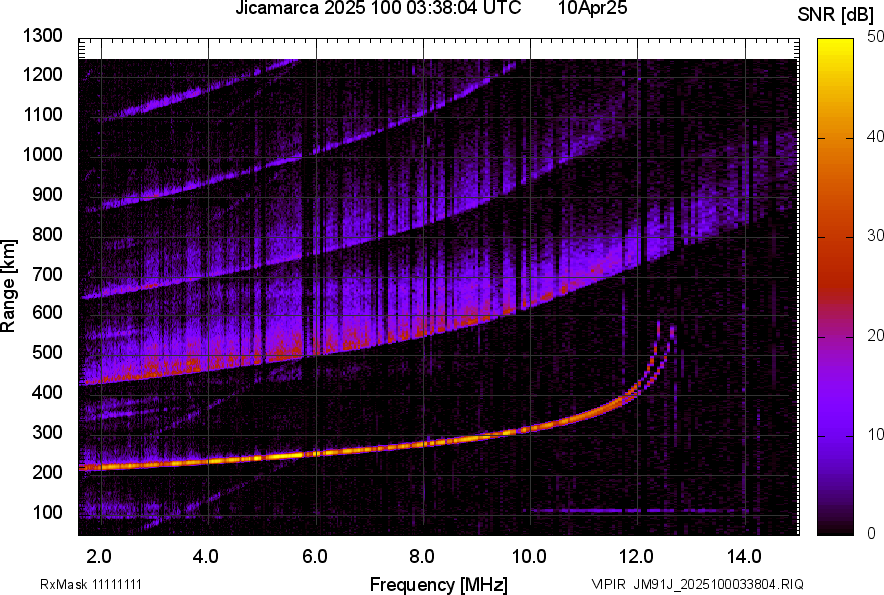This screenshot has height=595, width=884.
Task: Click range tick label '600'
Action: (x=47, y=312)
